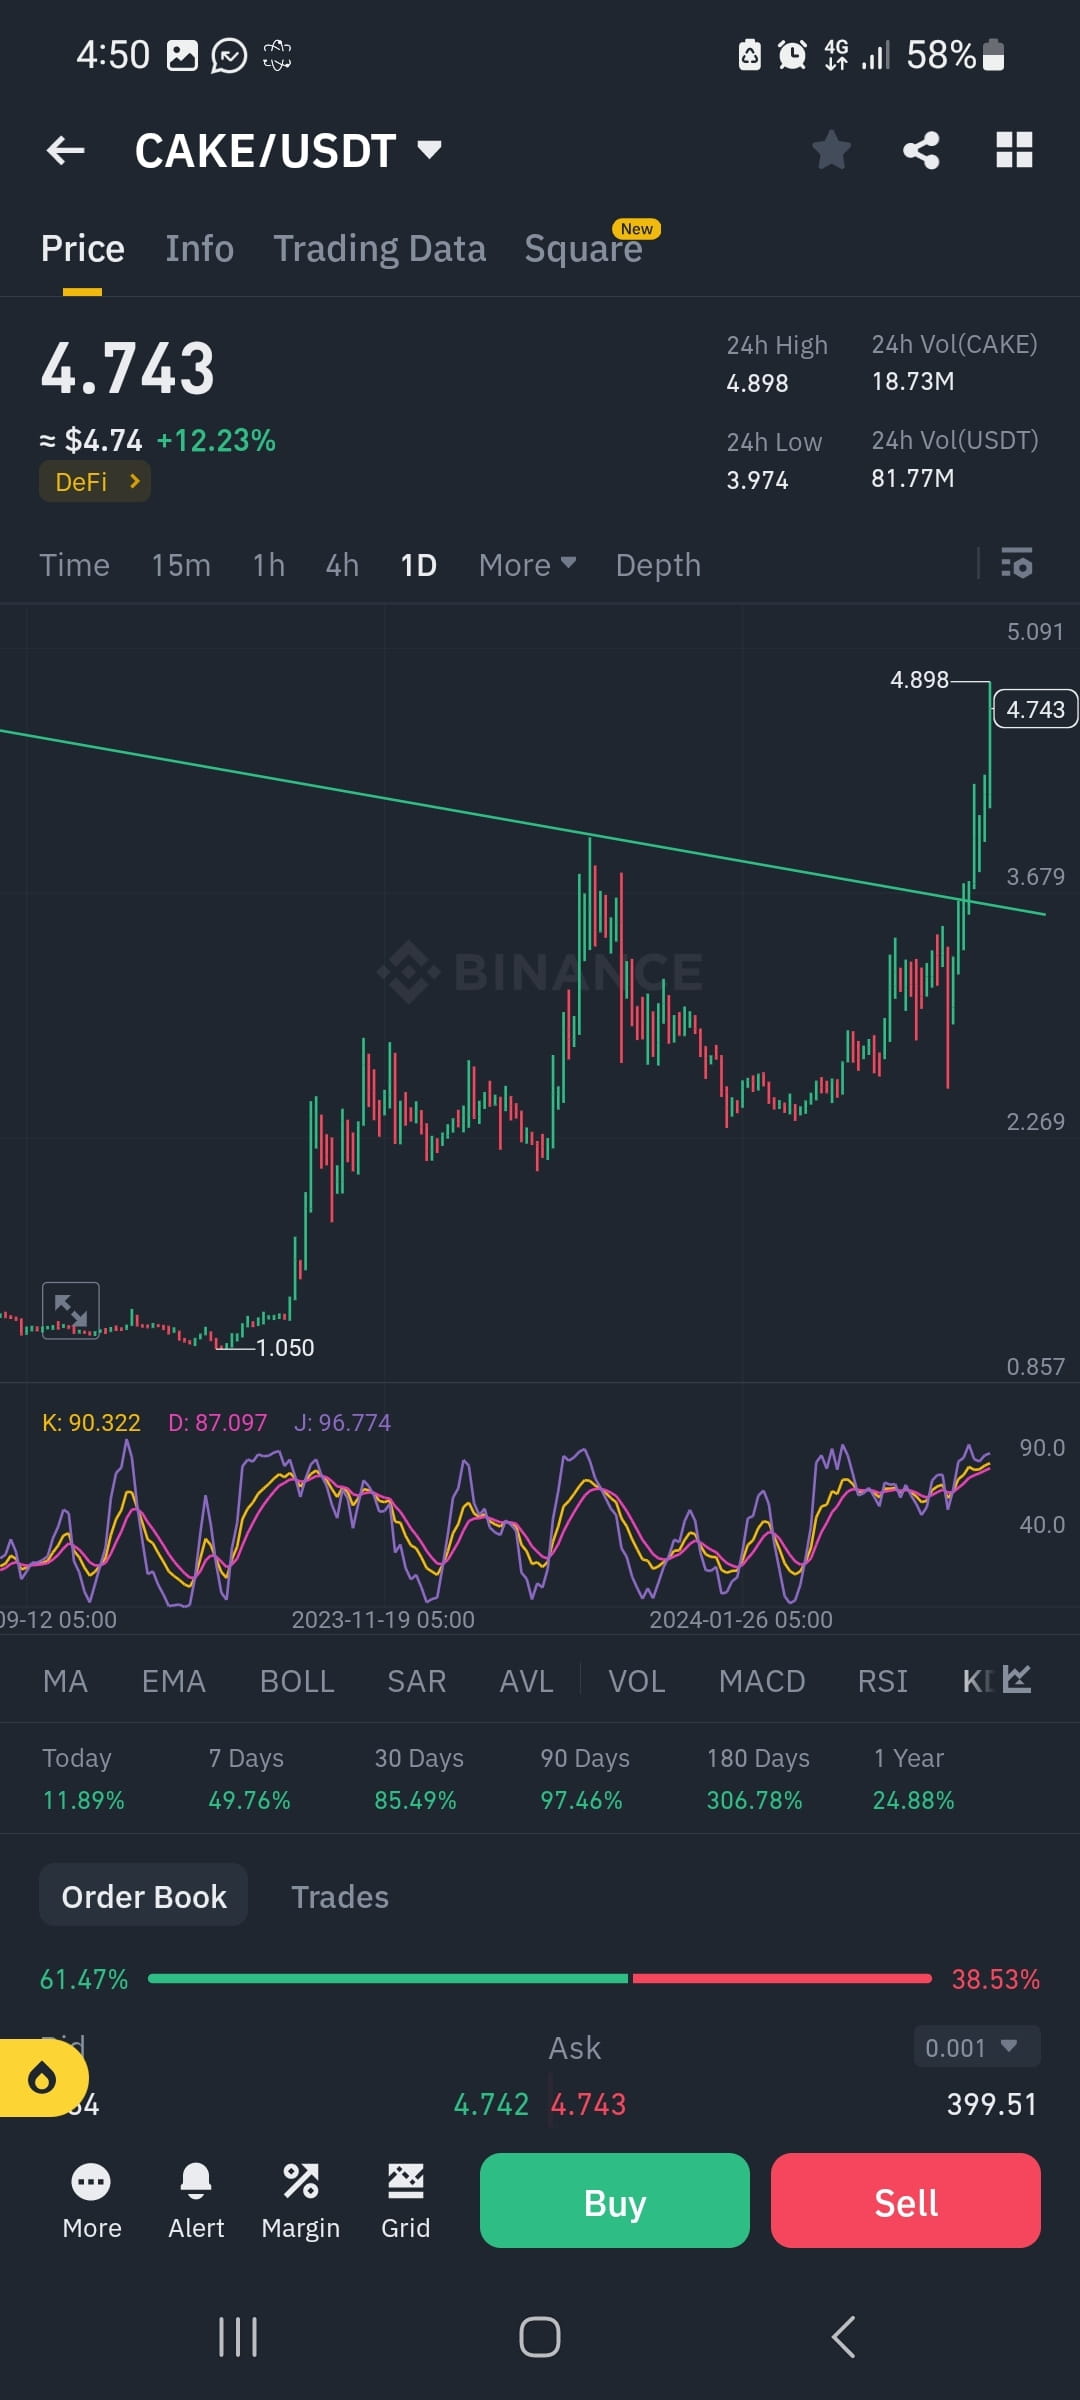Toggle the EMA indicator

(173, 1681)
